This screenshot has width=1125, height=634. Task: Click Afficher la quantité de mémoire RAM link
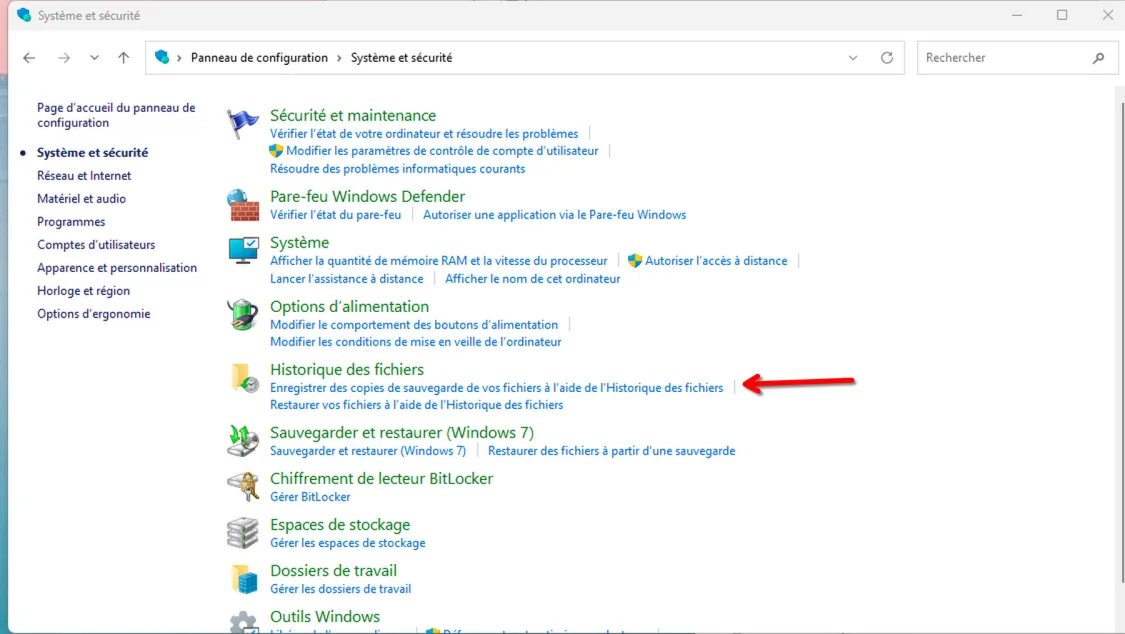(x=438, y=260)
